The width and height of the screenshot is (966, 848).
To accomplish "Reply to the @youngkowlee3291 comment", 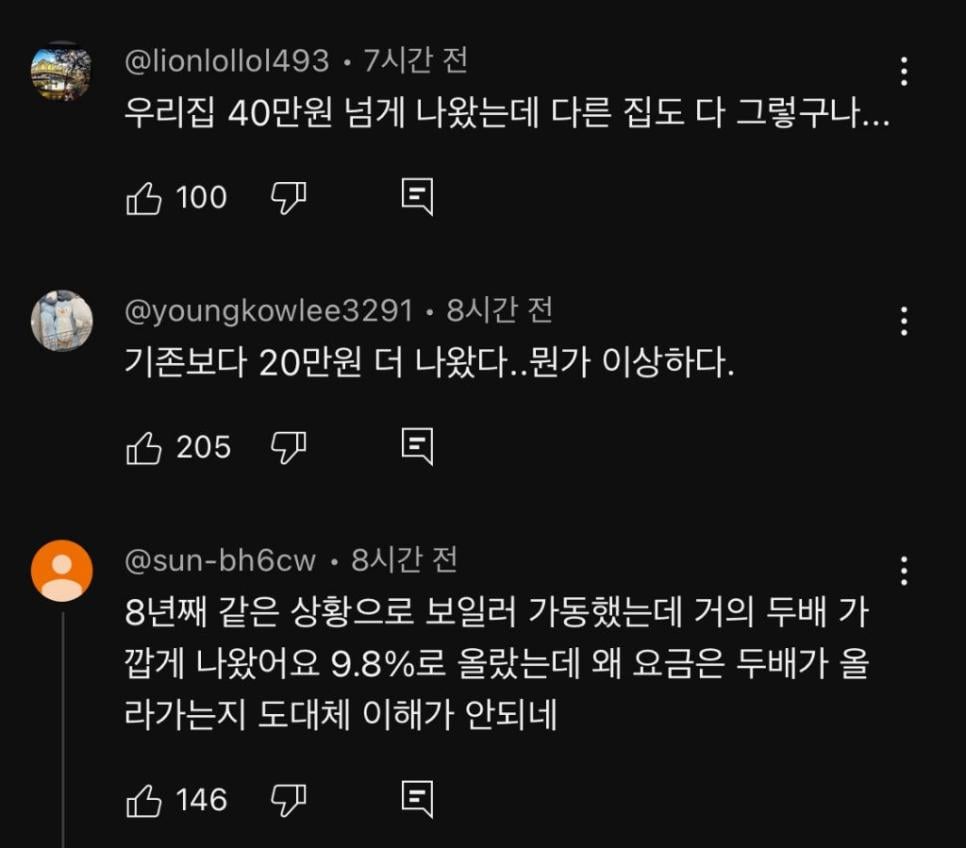I will click(417, 447).
